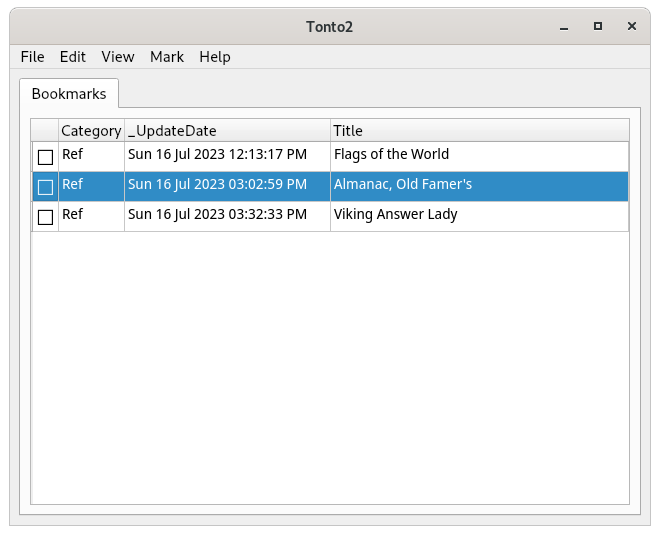The image size is (660, 535).
Task: Open the View menu
Action: 118,57
